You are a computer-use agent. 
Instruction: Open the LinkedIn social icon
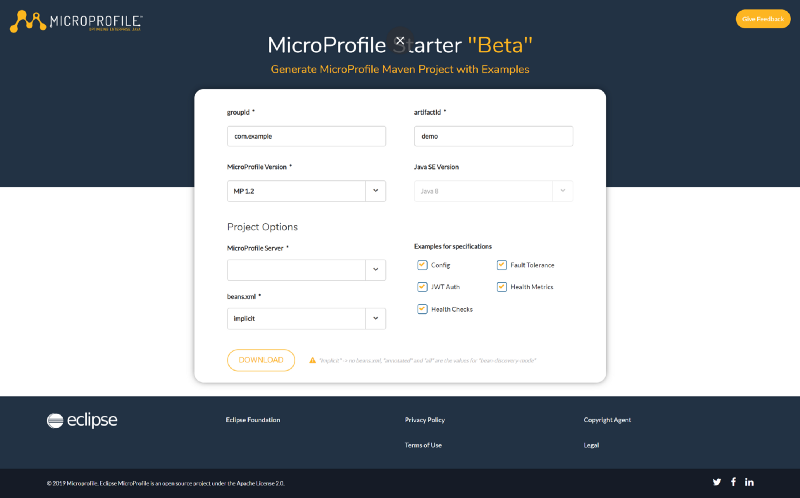tap(749, 482)
